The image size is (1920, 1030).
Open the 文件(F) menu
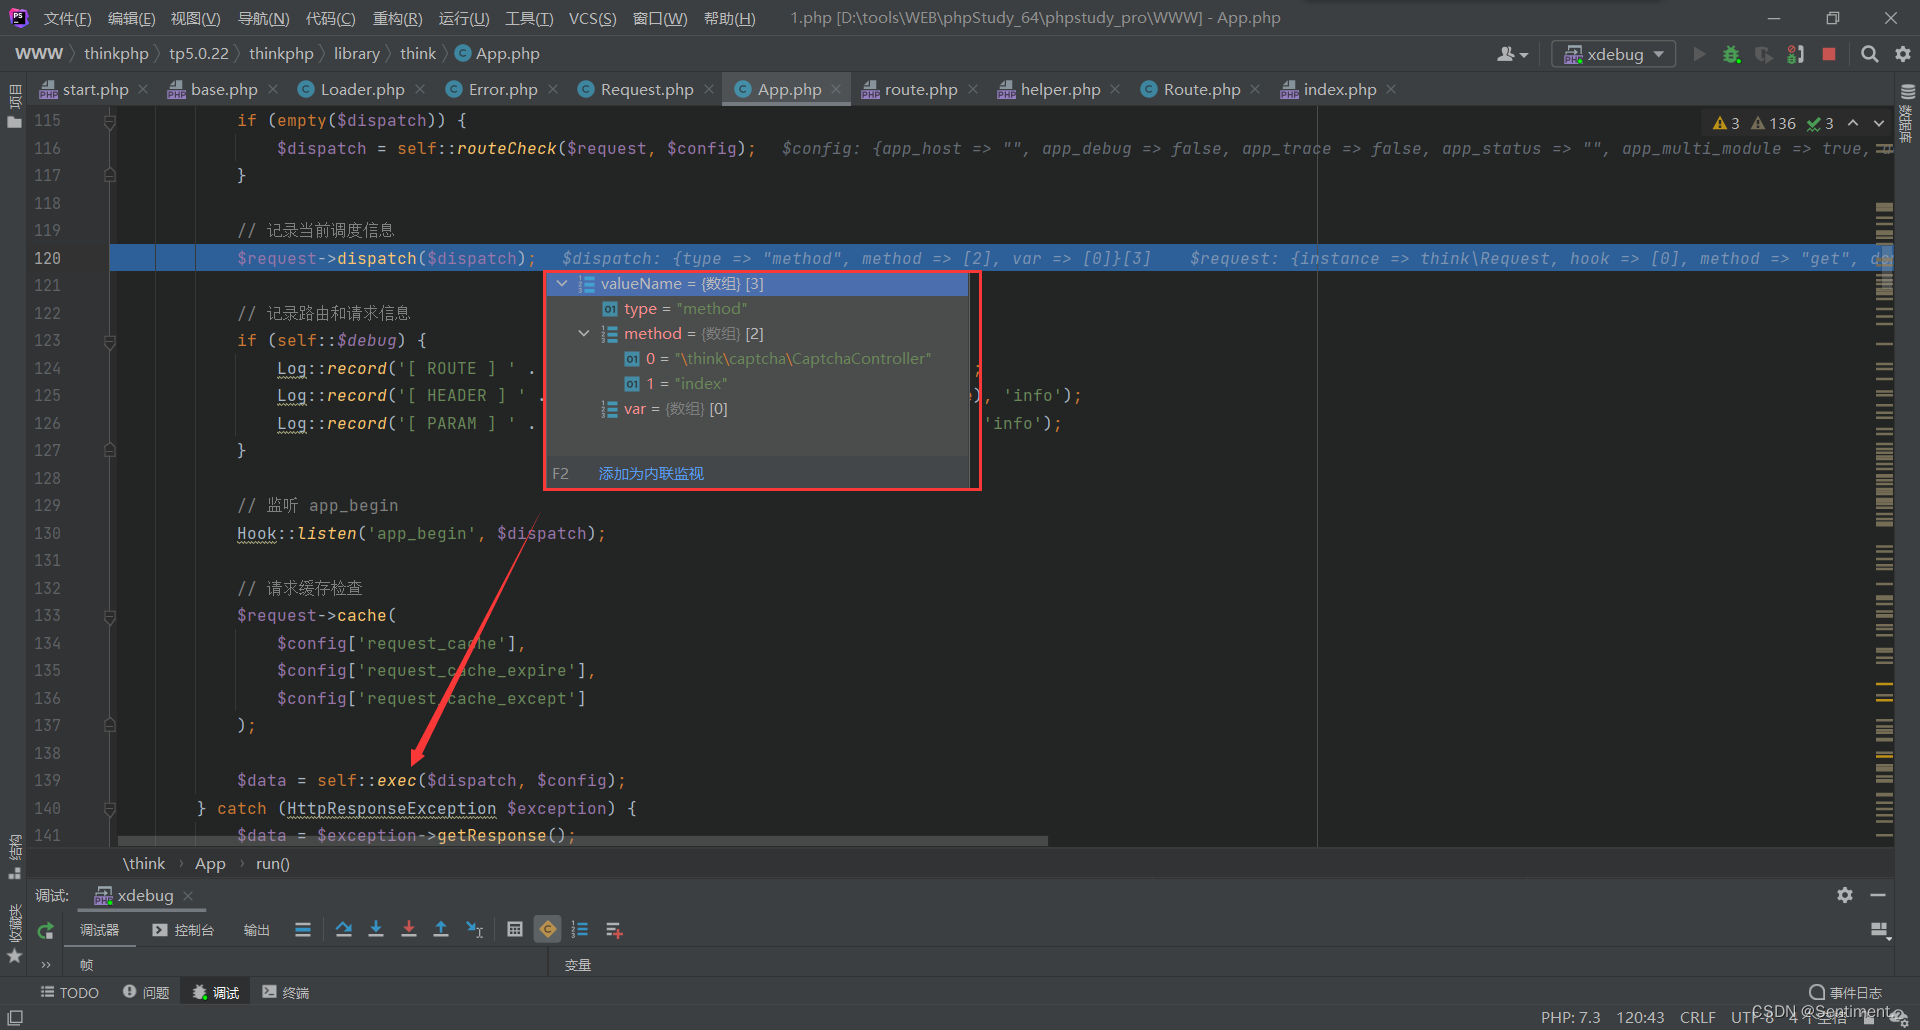click(x=67, y=18)
